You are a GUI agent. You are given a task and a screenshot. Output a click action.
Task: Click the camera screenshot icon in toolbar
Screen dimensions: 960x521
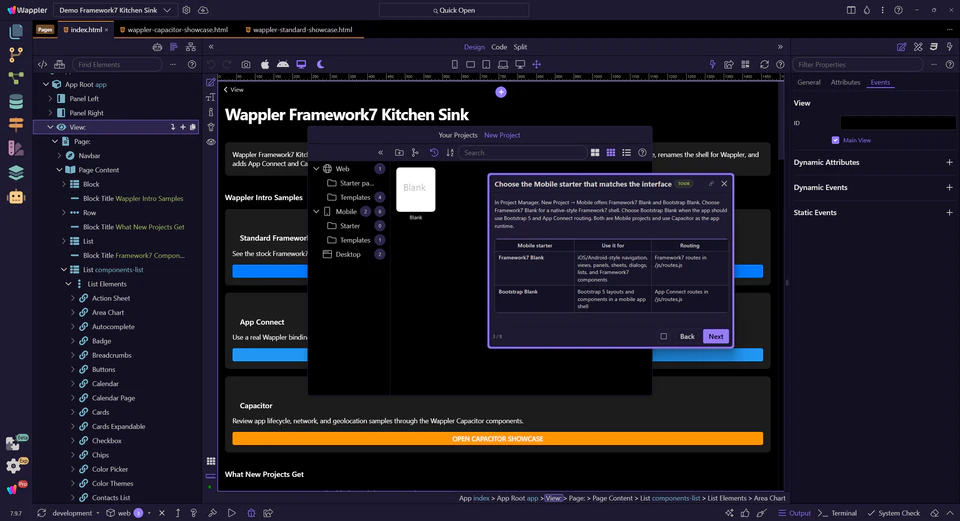tap(246, 64)
